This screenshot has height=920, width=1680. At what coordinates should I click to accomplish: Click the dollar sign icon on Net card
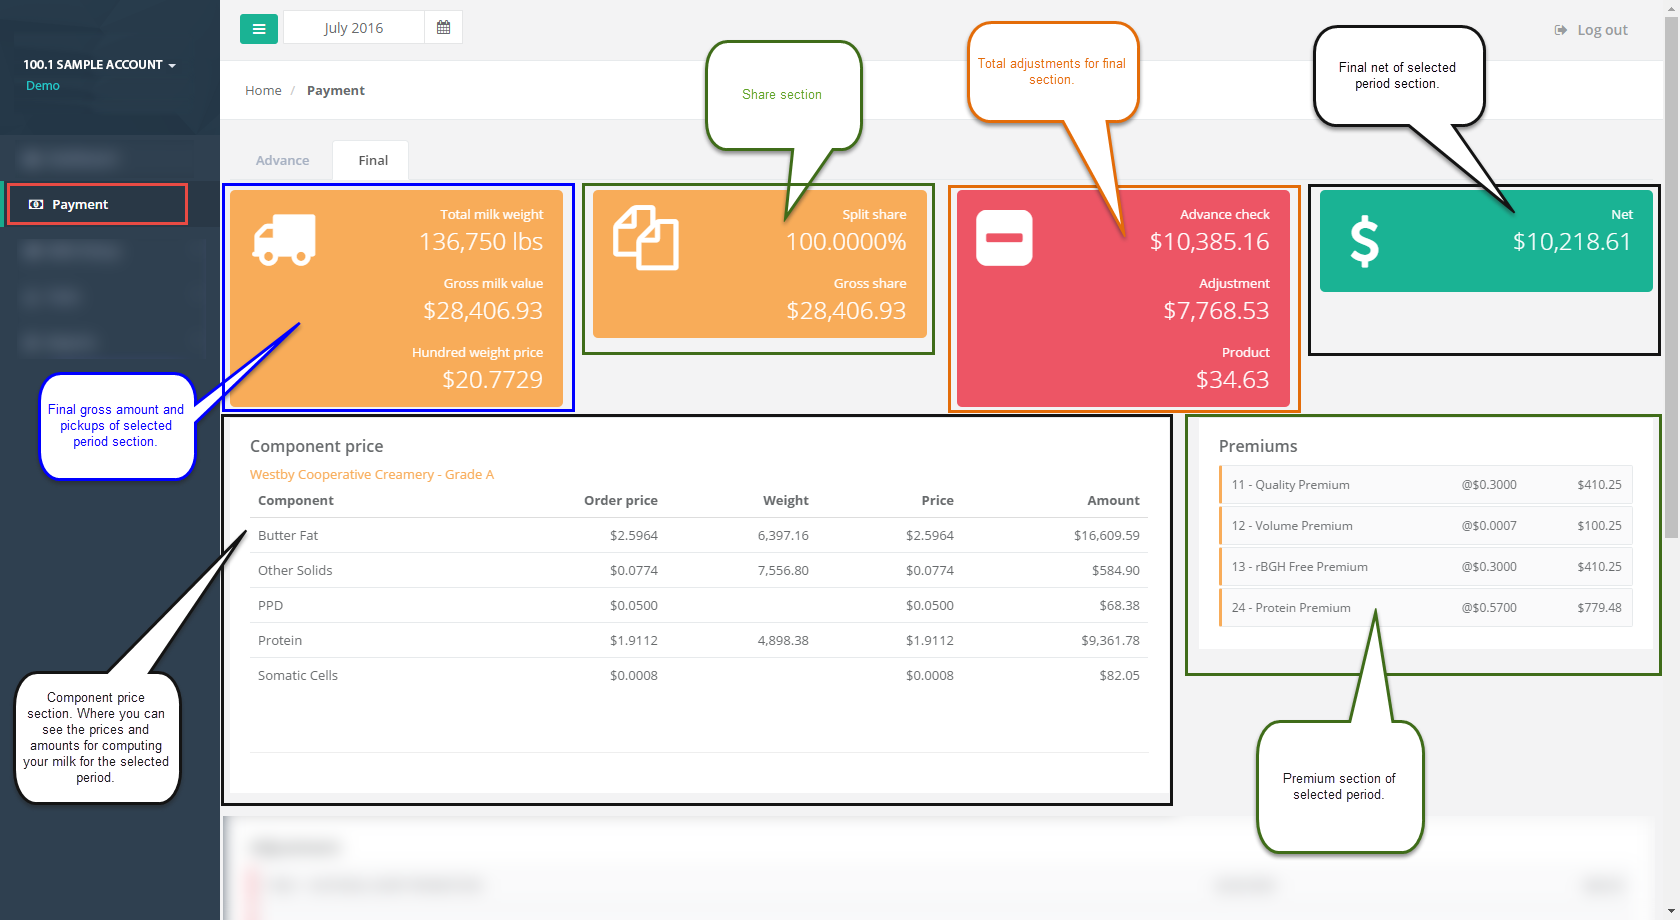pos(1365,242)
